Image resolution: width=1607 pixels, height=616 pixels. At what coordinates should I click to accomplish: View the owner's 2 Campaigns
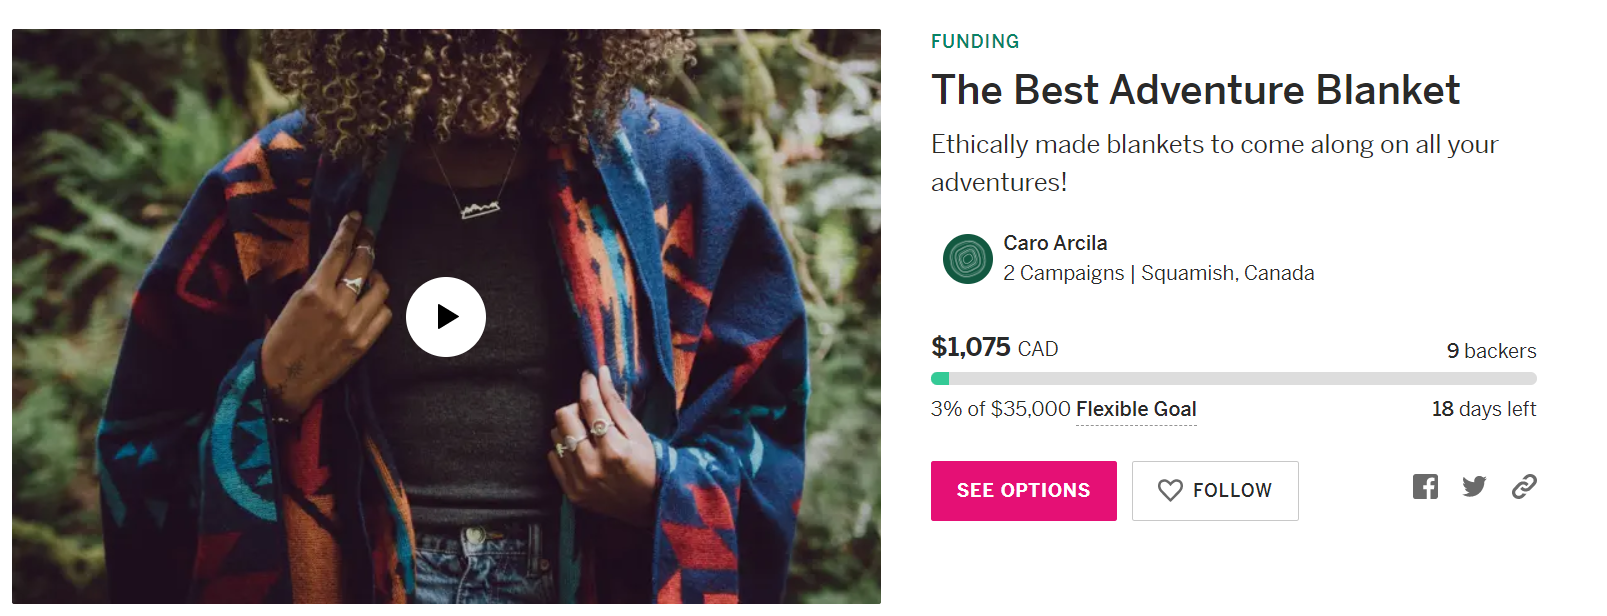(1063, 273)
